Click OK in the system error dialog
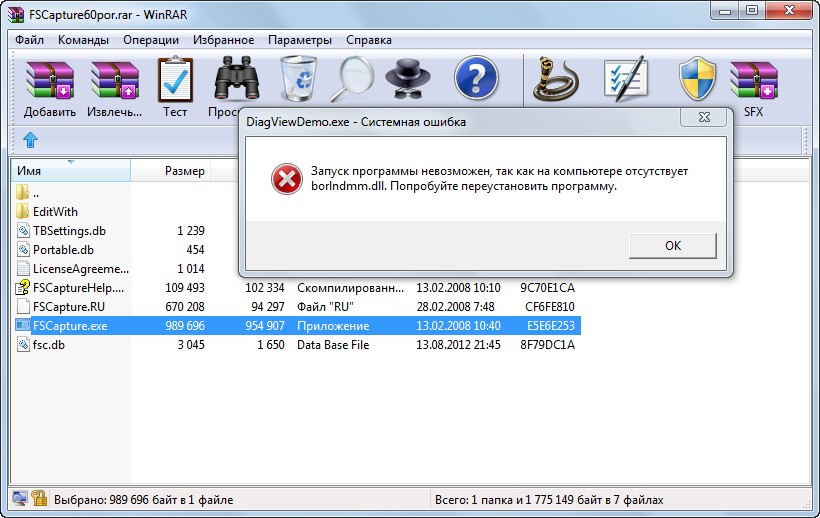 (673, 246)
